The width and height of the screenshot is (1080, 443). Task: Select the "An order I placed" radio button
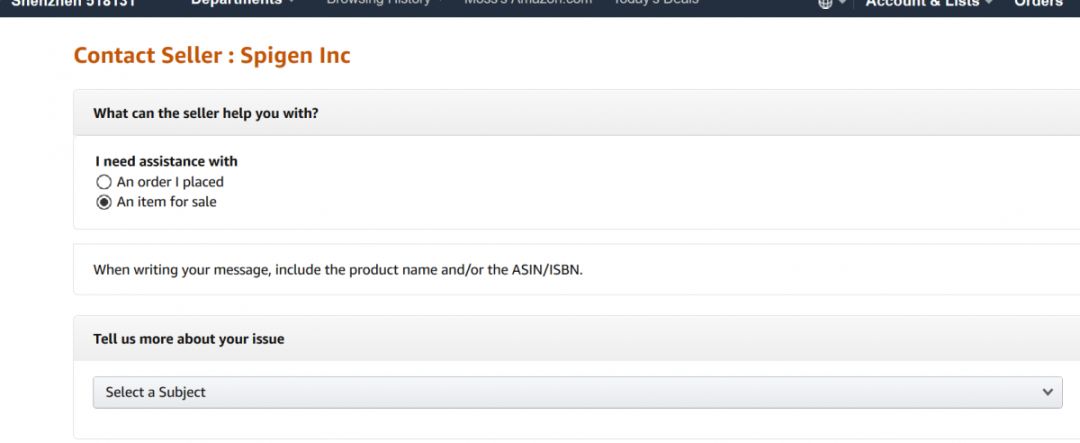coord(104,183)
